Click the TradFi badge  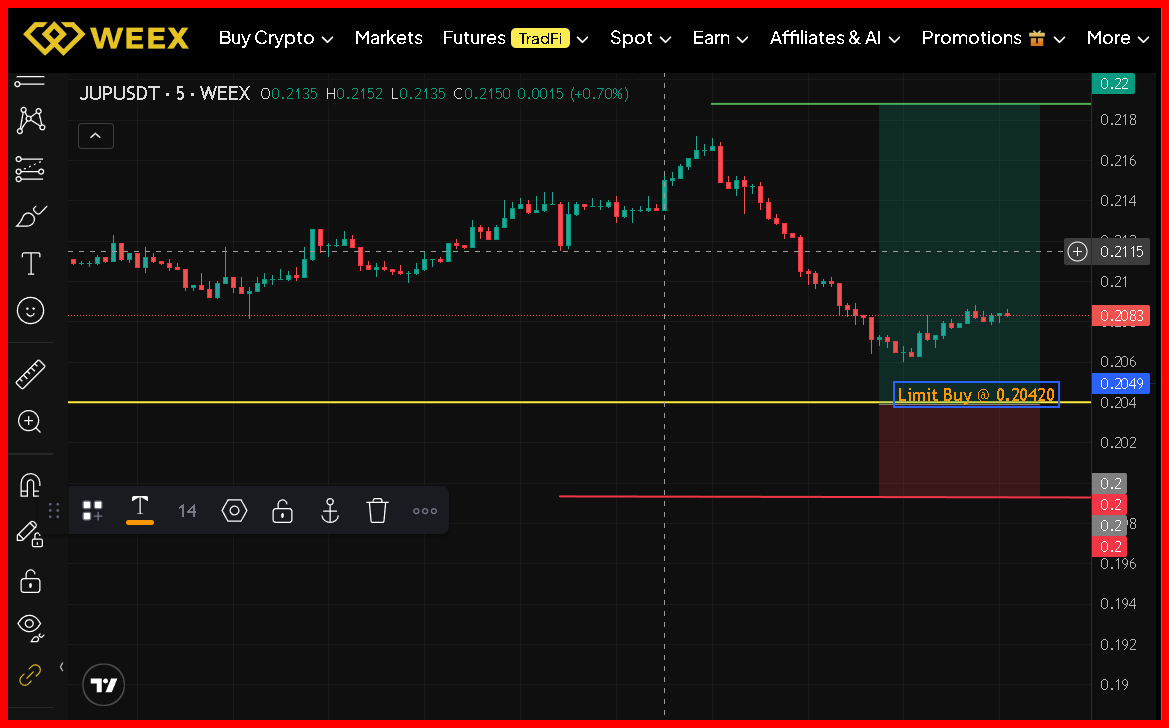click(541, 39)
